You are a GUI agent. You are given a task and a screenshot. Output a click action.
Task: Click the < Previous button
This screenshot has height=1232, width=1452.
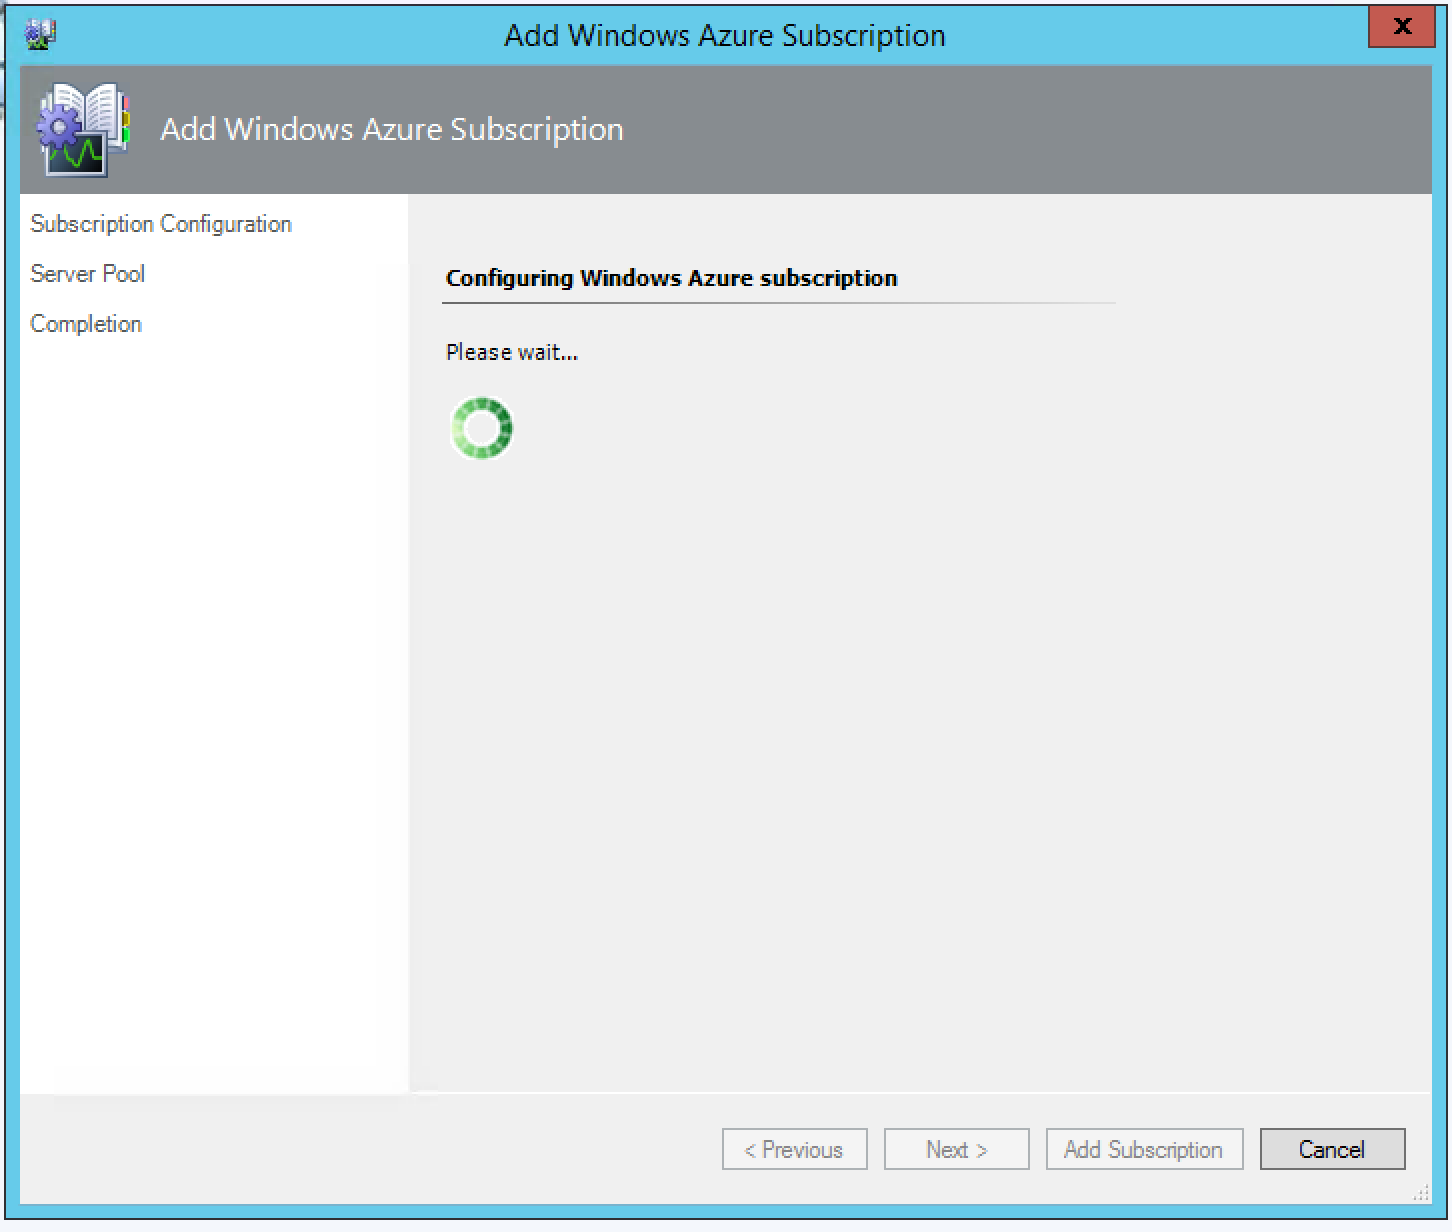pyautogui.click(x=794, y=1150)
